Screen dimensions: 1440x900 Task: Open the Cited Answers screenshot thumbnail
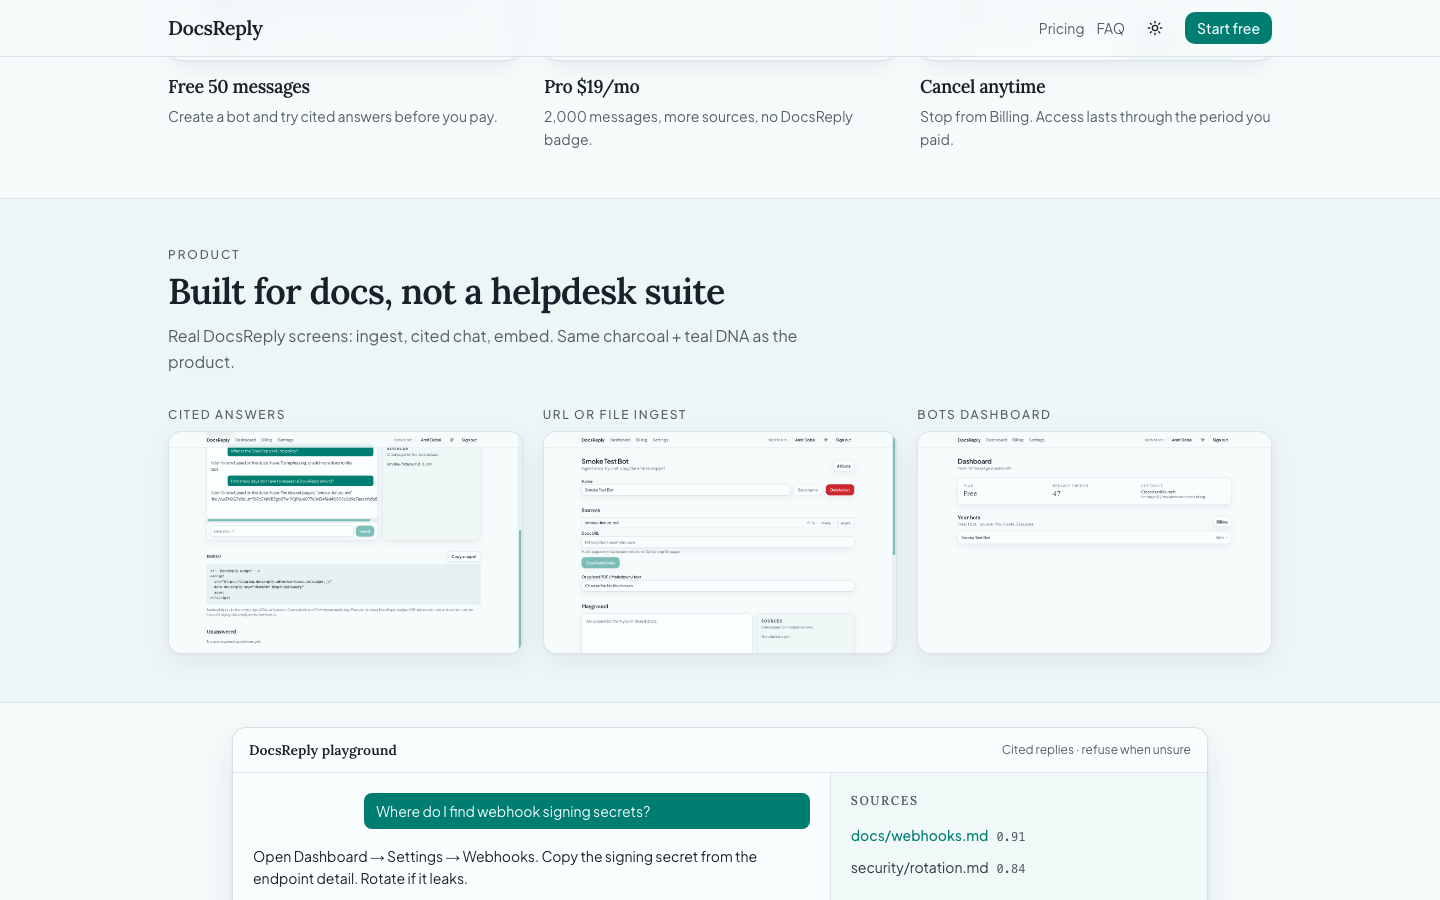345,542
